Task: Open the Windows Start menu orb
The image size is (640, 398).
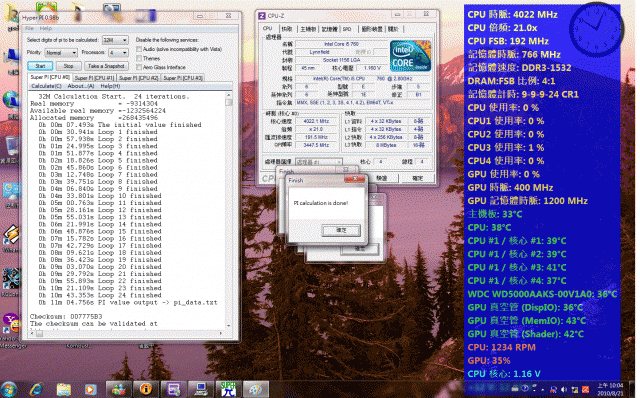Action: pos(9,389)
